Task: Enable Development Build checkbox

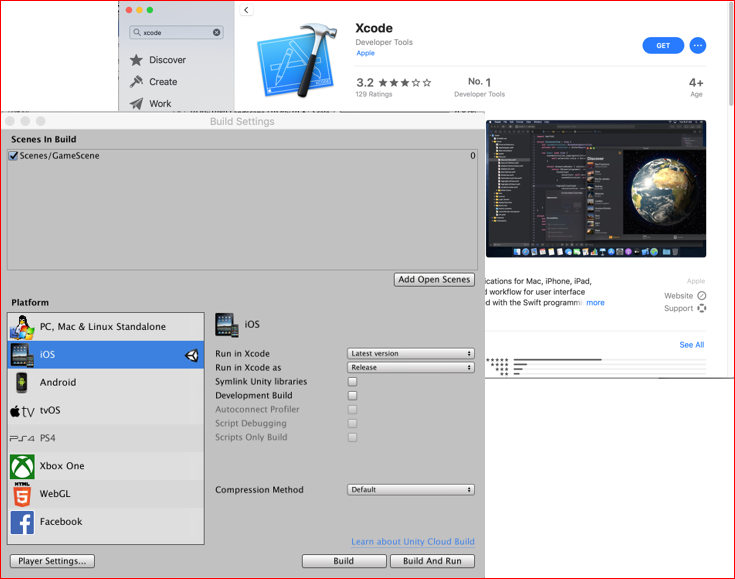Action: point(352,396)
